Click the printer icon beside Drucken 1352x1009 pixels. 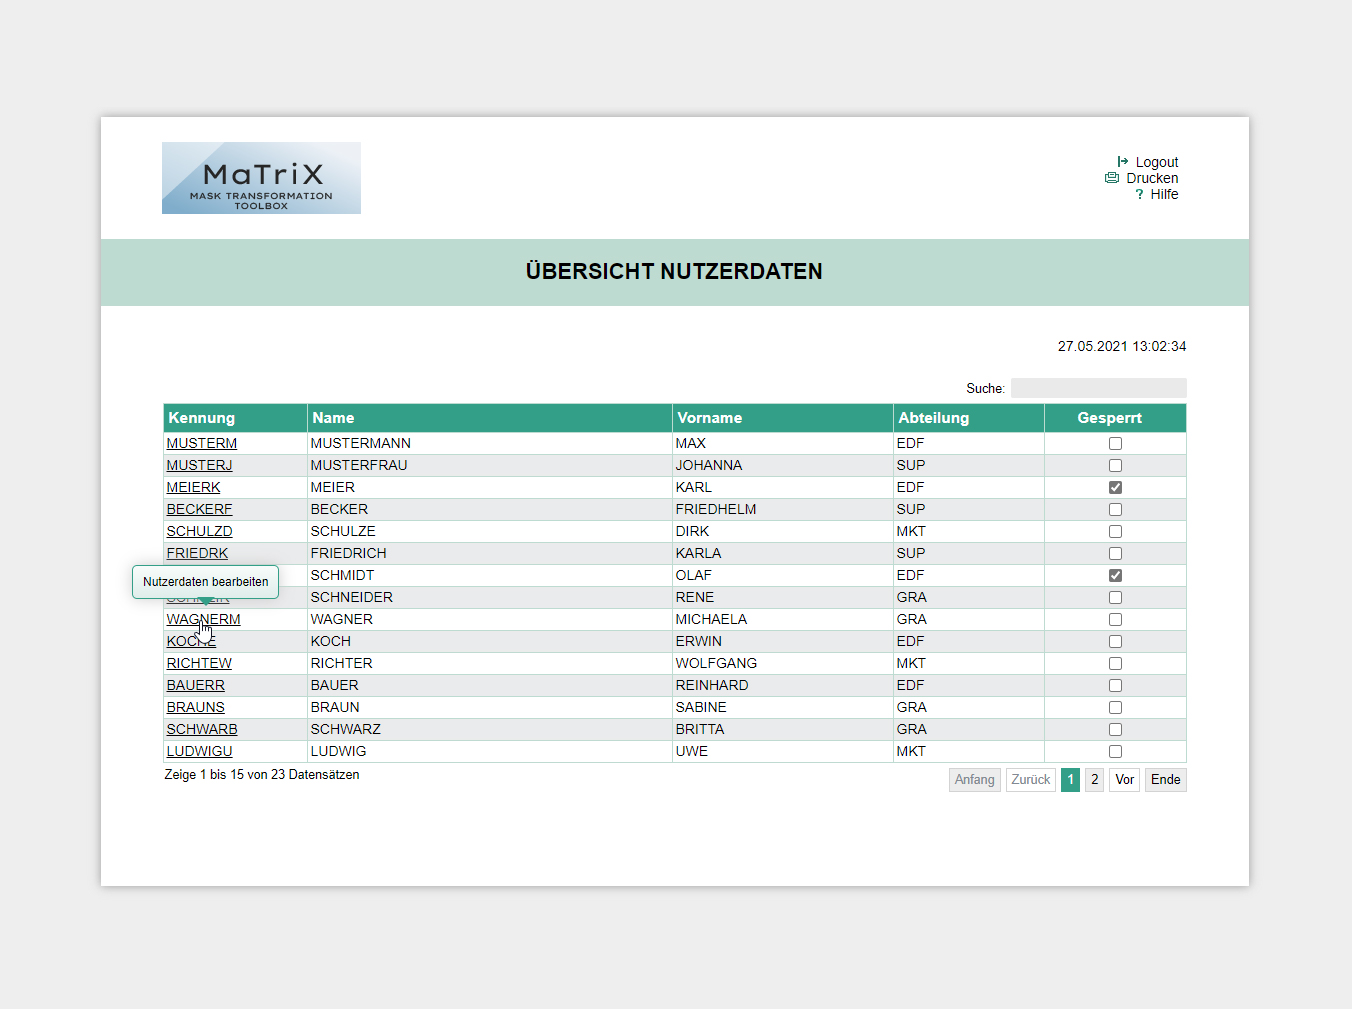[1112, 178]
